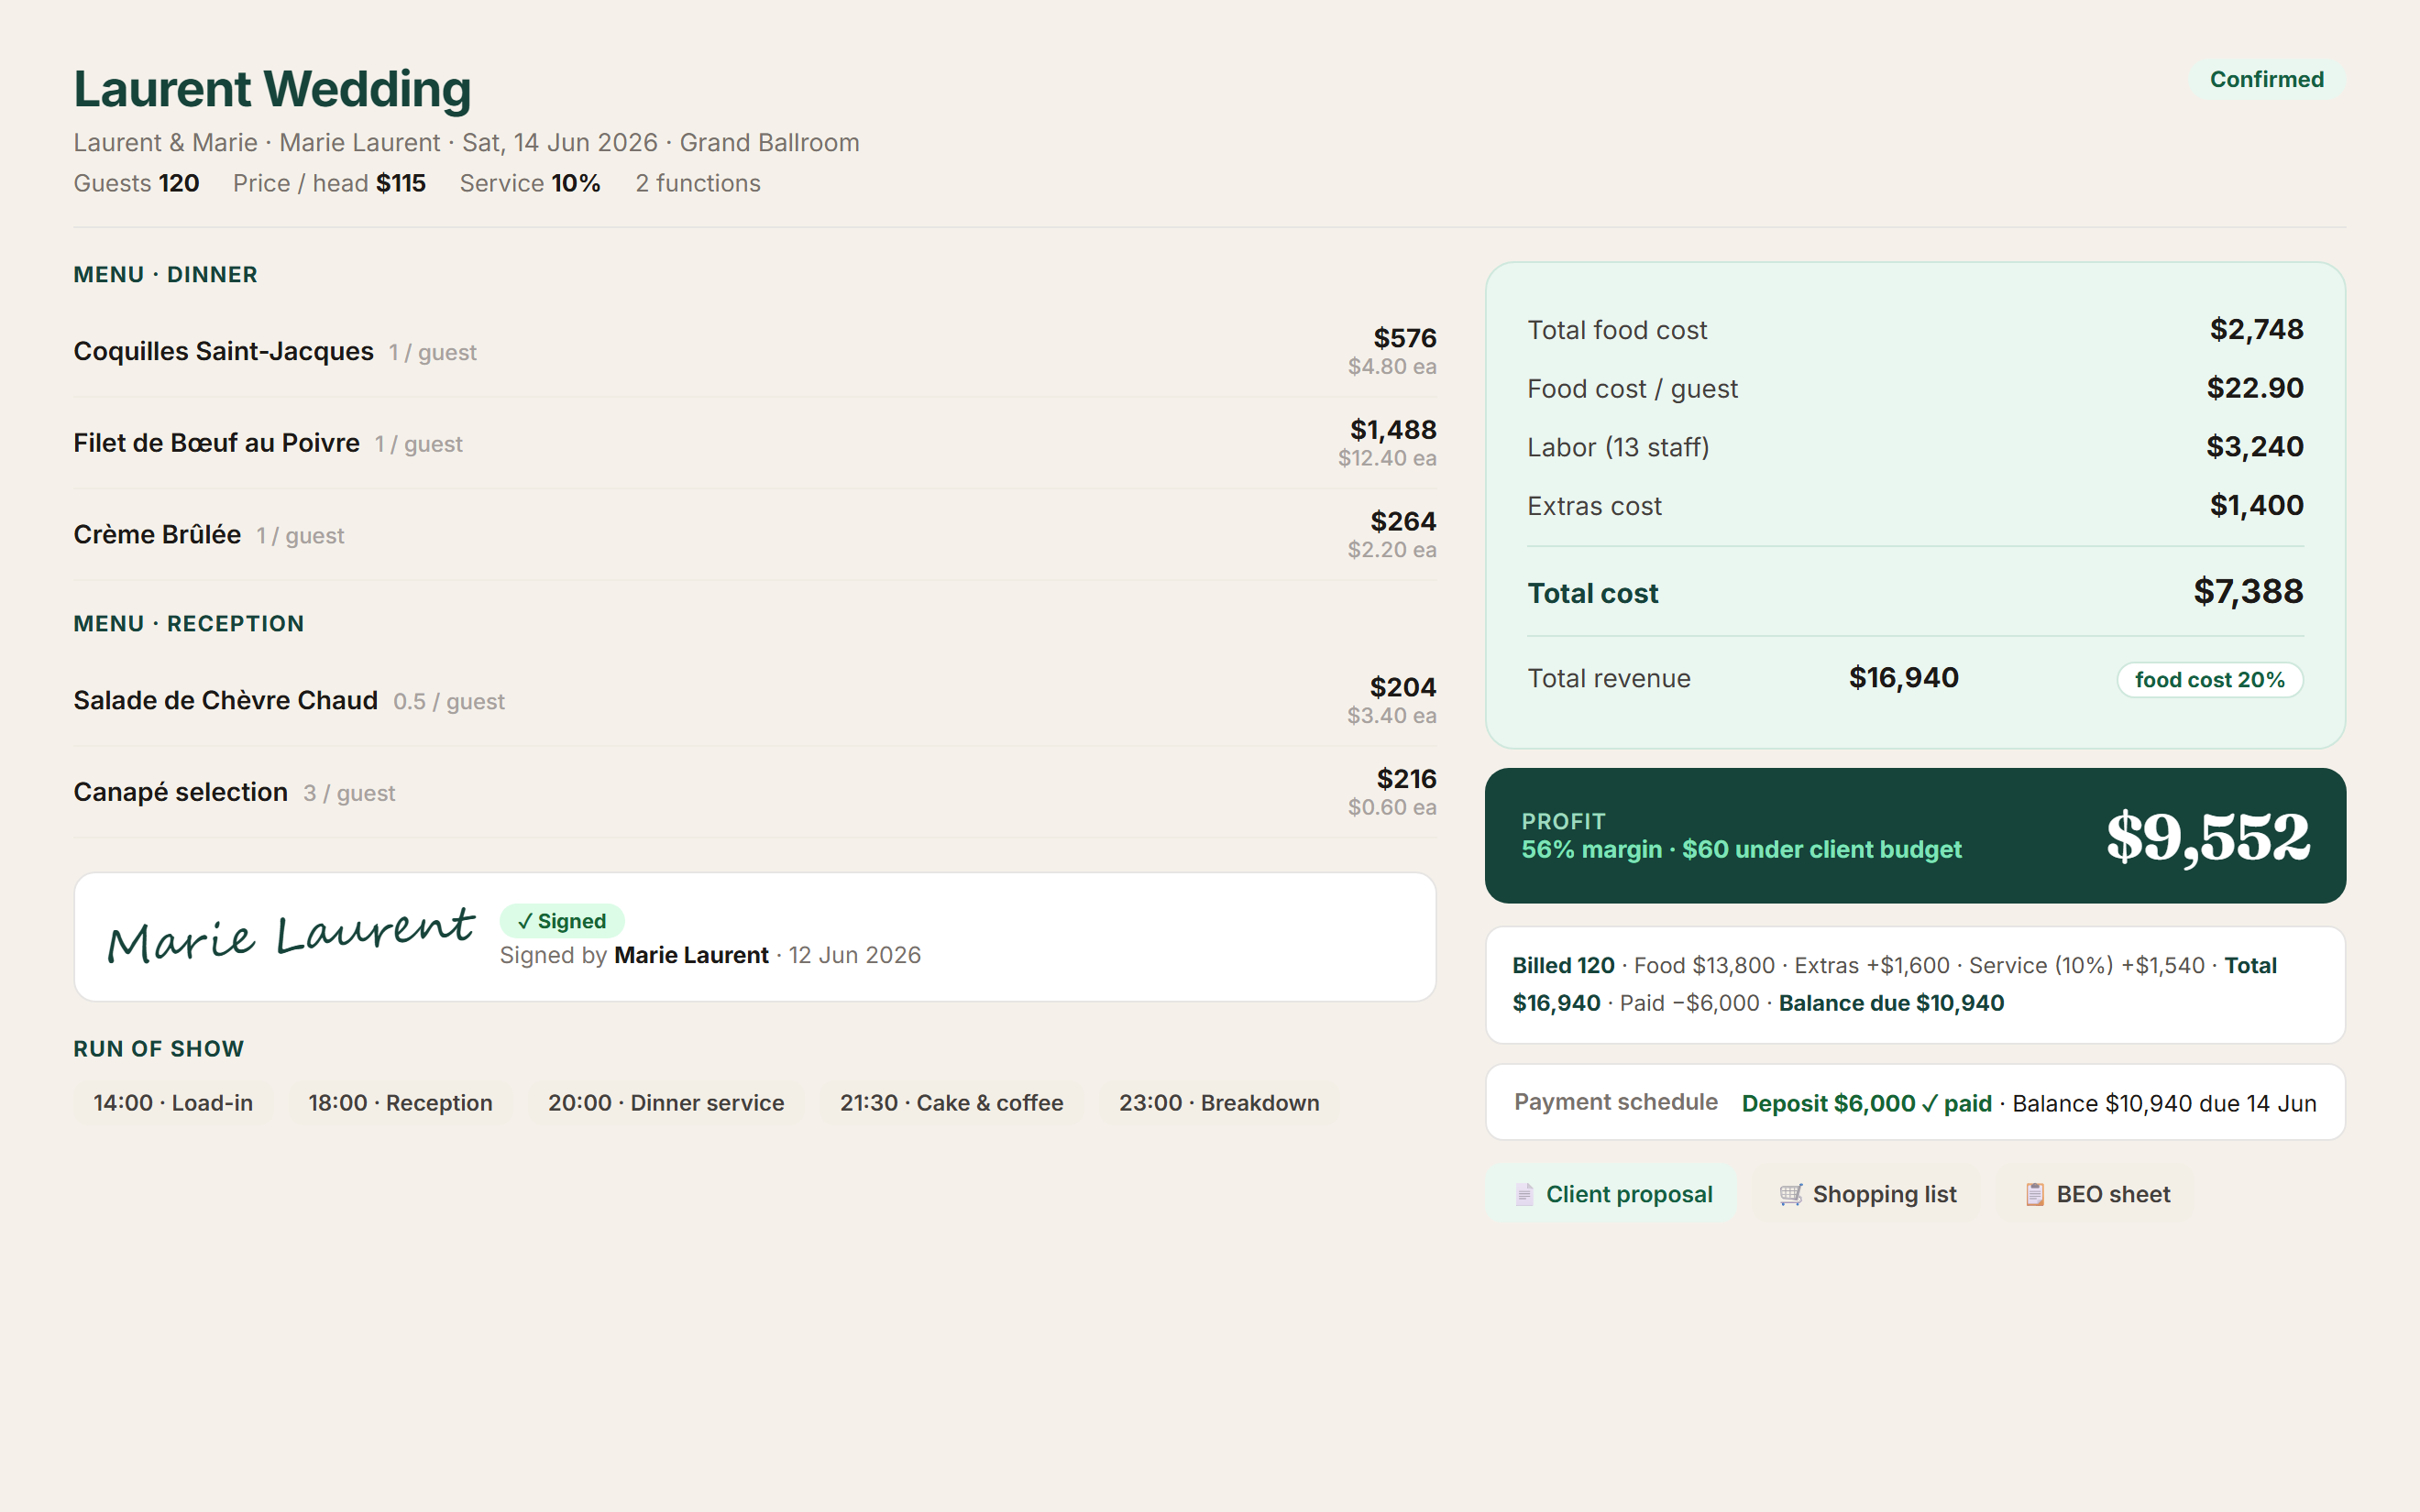Click the Total food cost $2,748 value

(2256, 329)
